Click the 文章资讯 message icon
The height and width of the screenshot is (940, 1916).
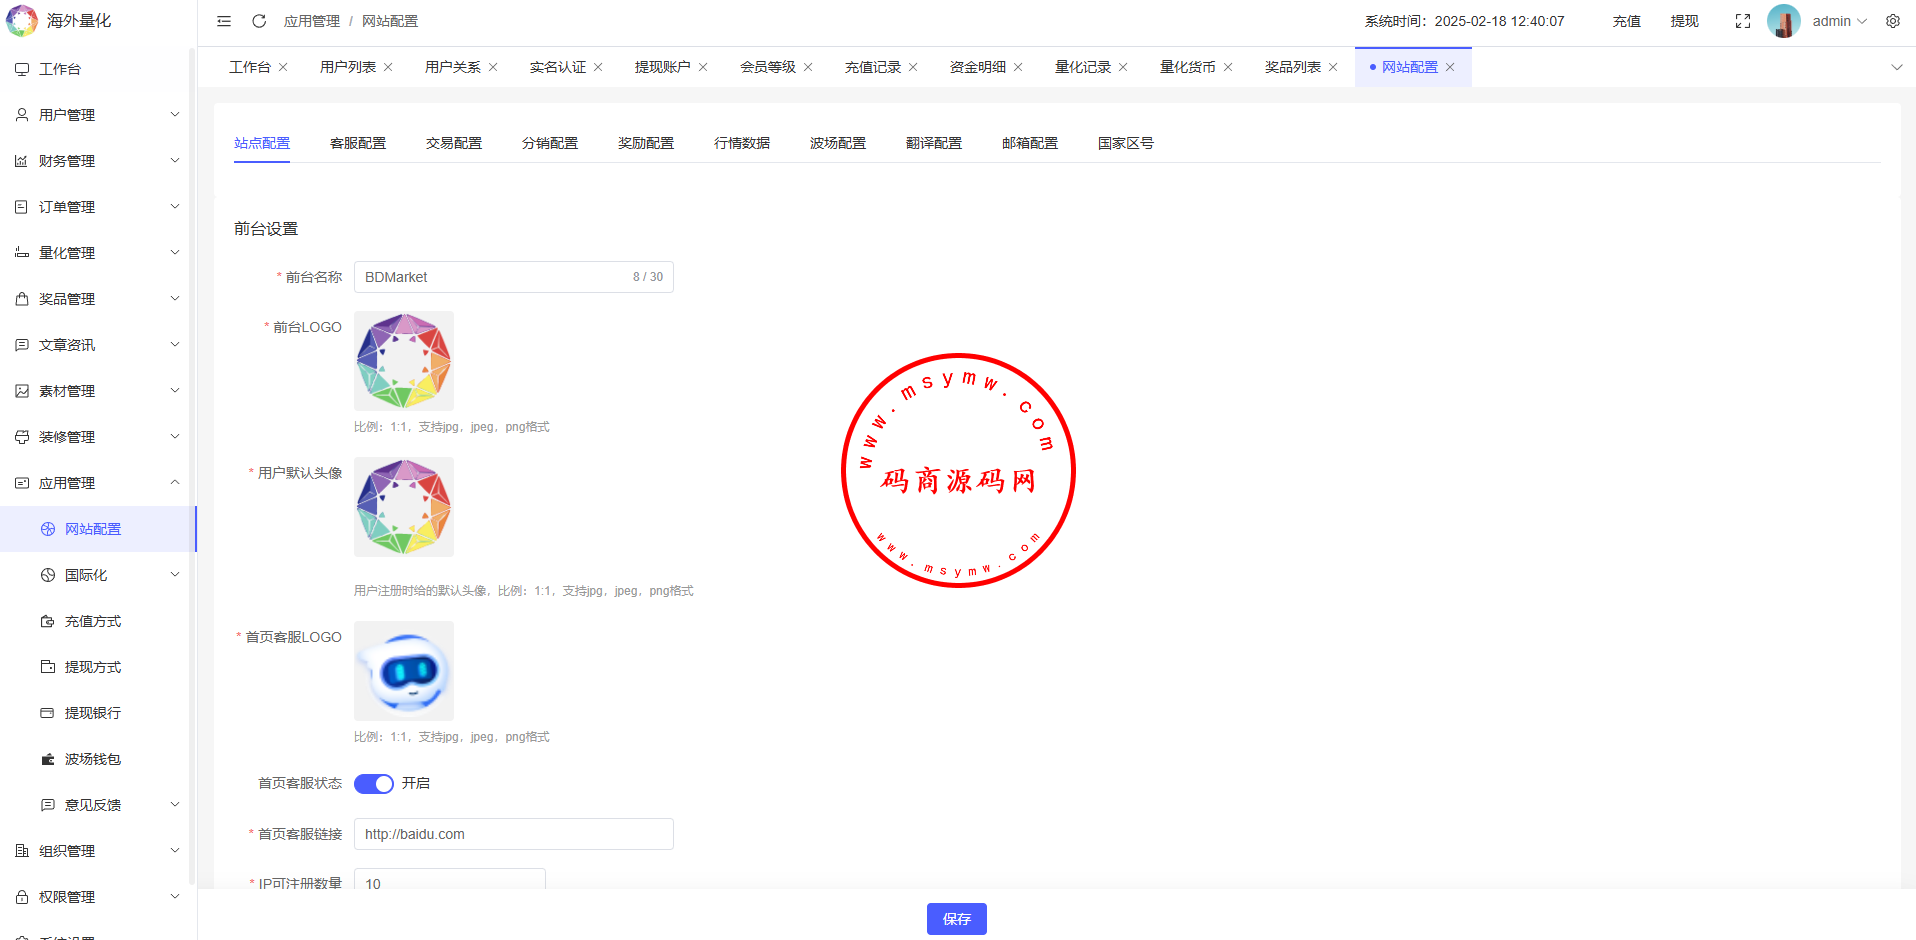click(x=22, y=345)
